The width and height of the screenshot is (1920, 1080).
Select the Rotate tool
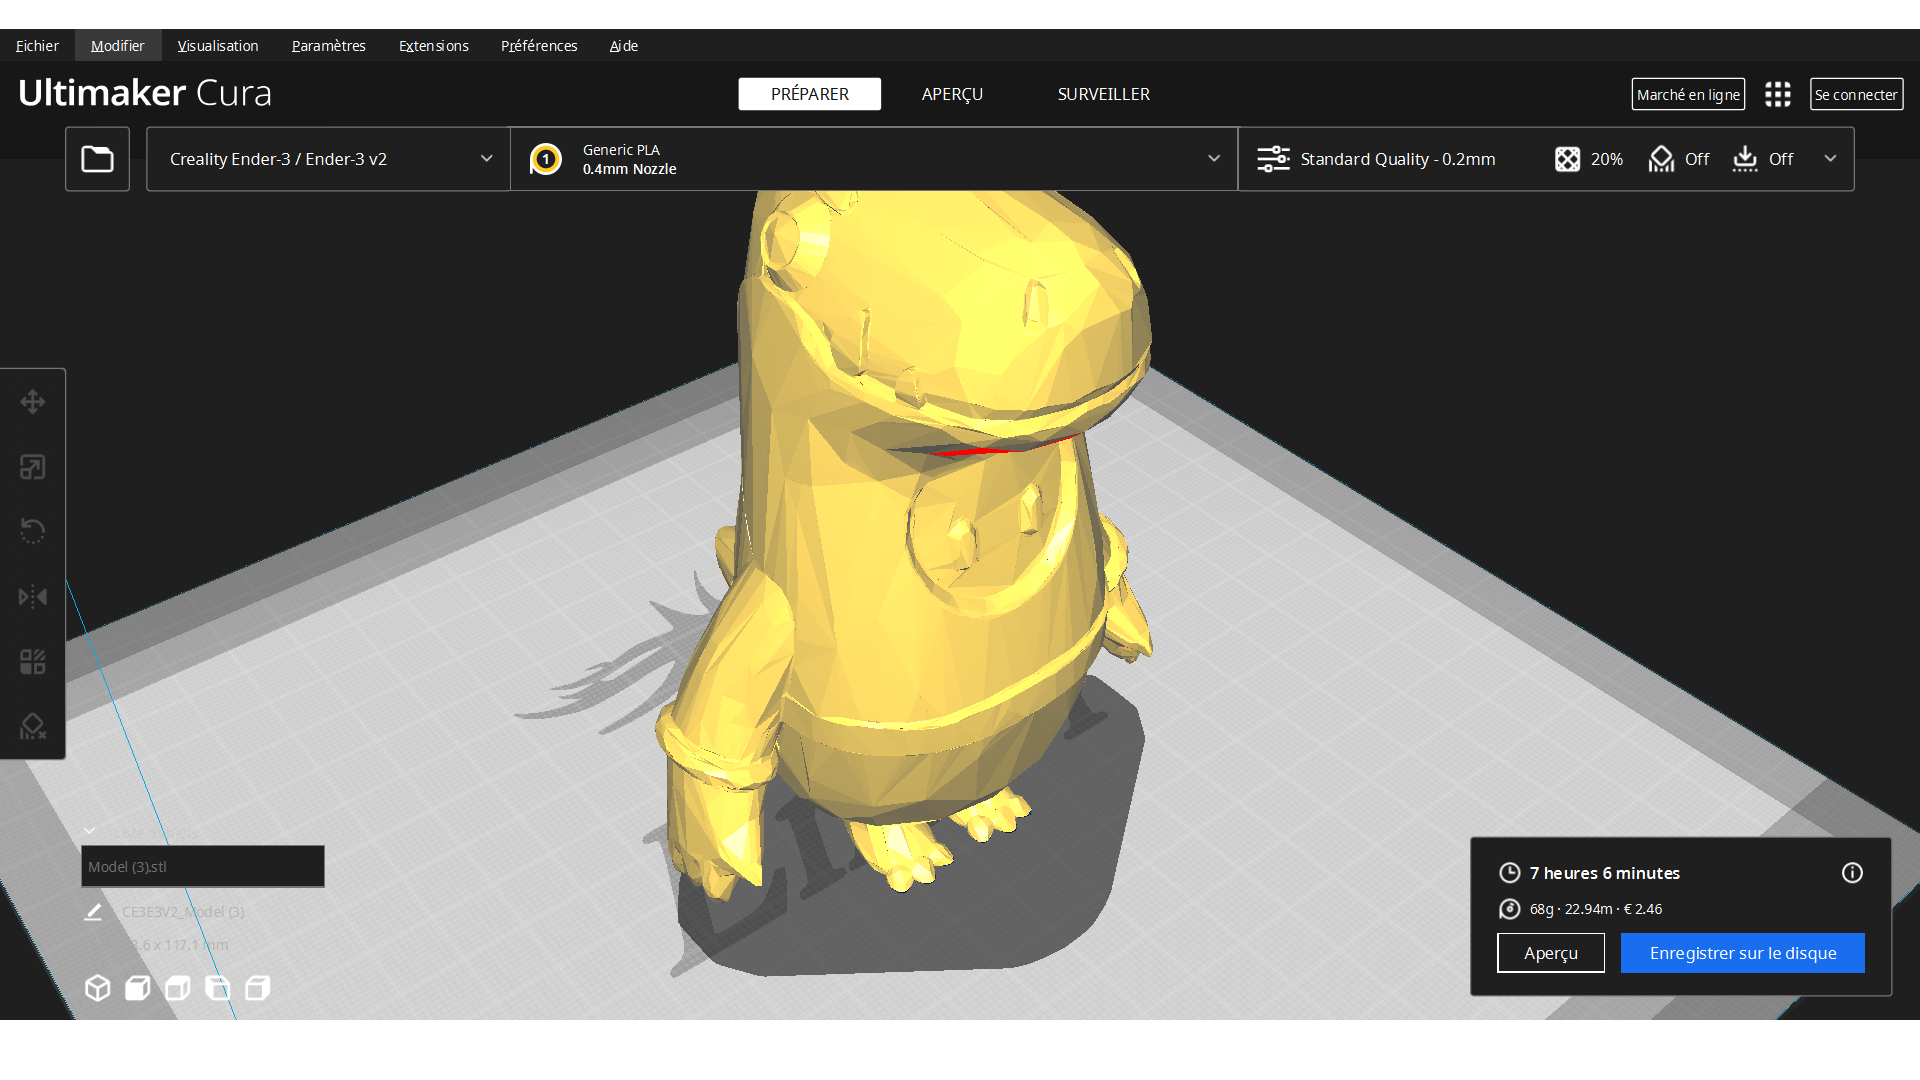coord(33,531)
